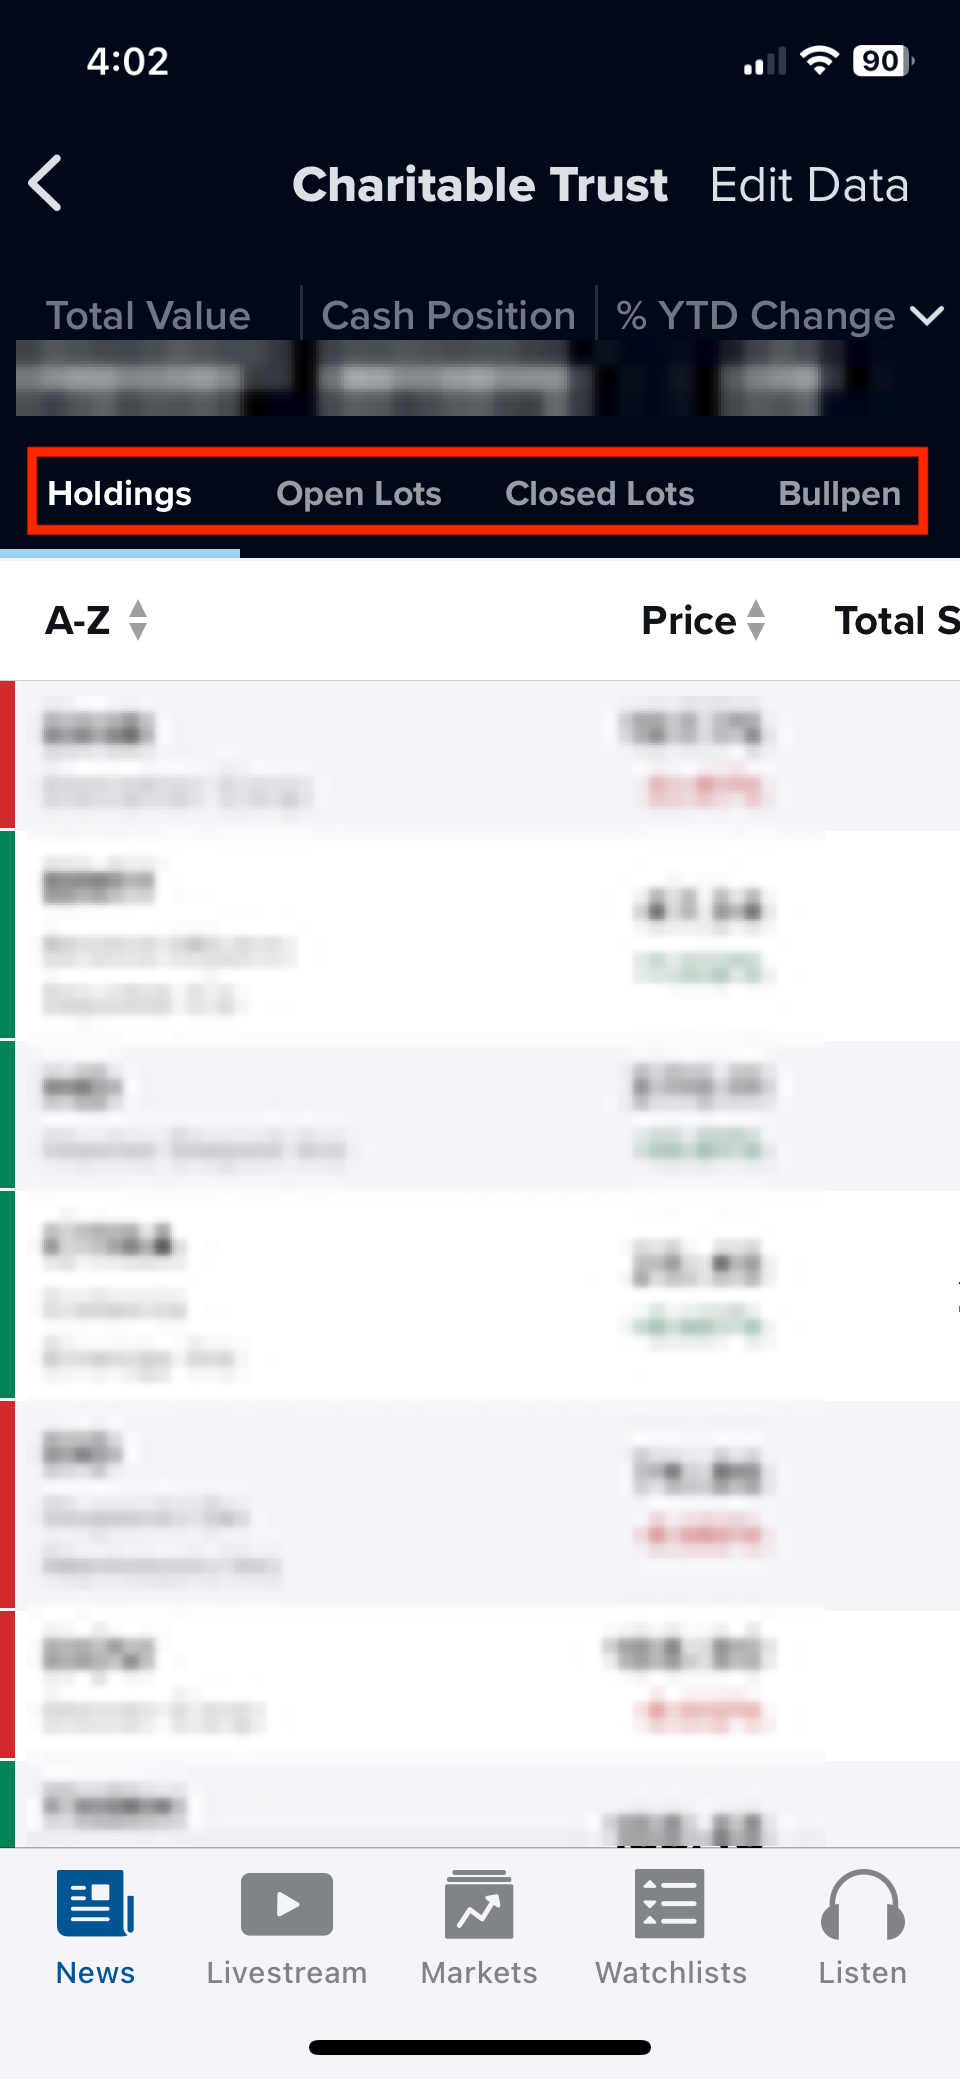Sort by the Total S column header
Image resolution: width=960 pixels, height=2079 pixels.
[897, 621]
